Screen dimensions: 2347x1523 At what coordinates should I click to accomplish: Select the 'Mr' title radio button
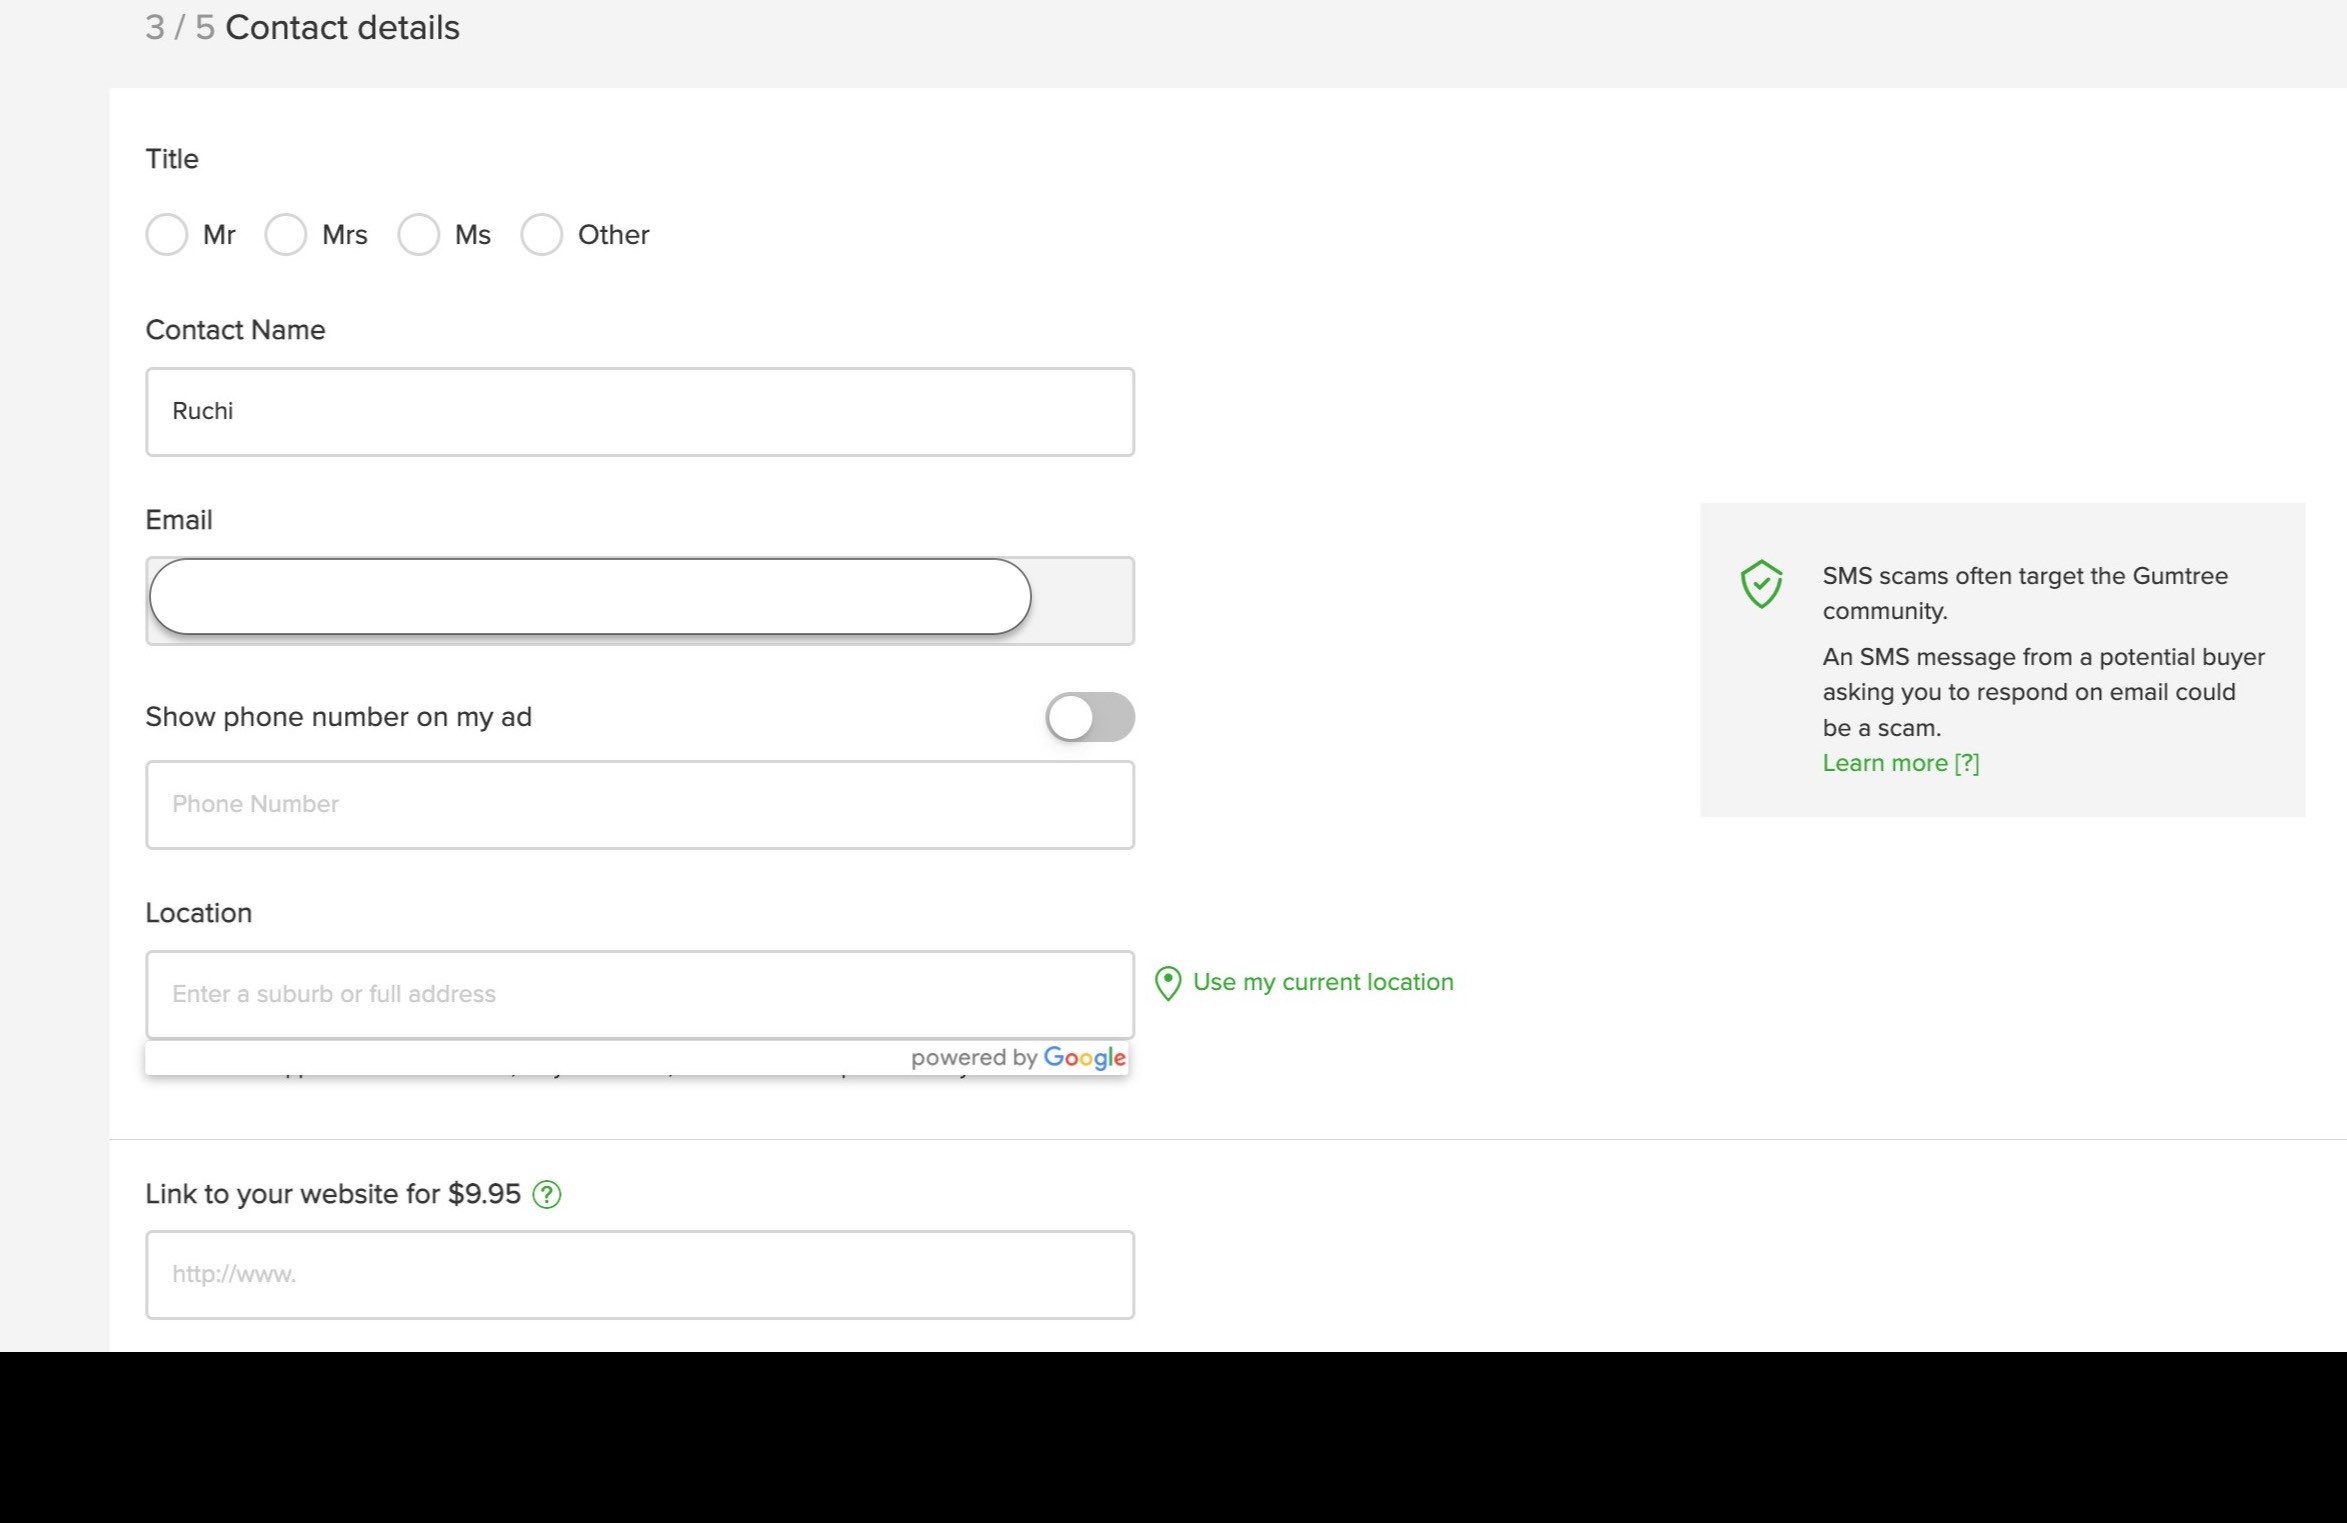tap(166, 234)
